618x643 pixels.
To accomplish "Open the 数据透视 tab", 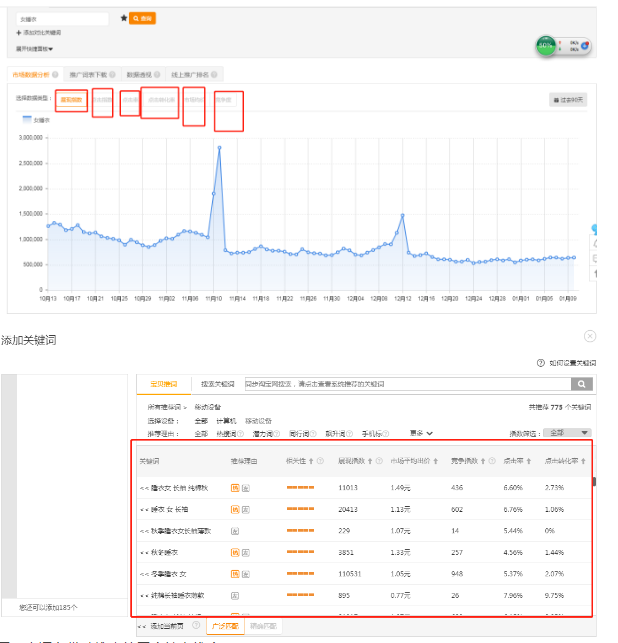I will [x=139, y=75].
